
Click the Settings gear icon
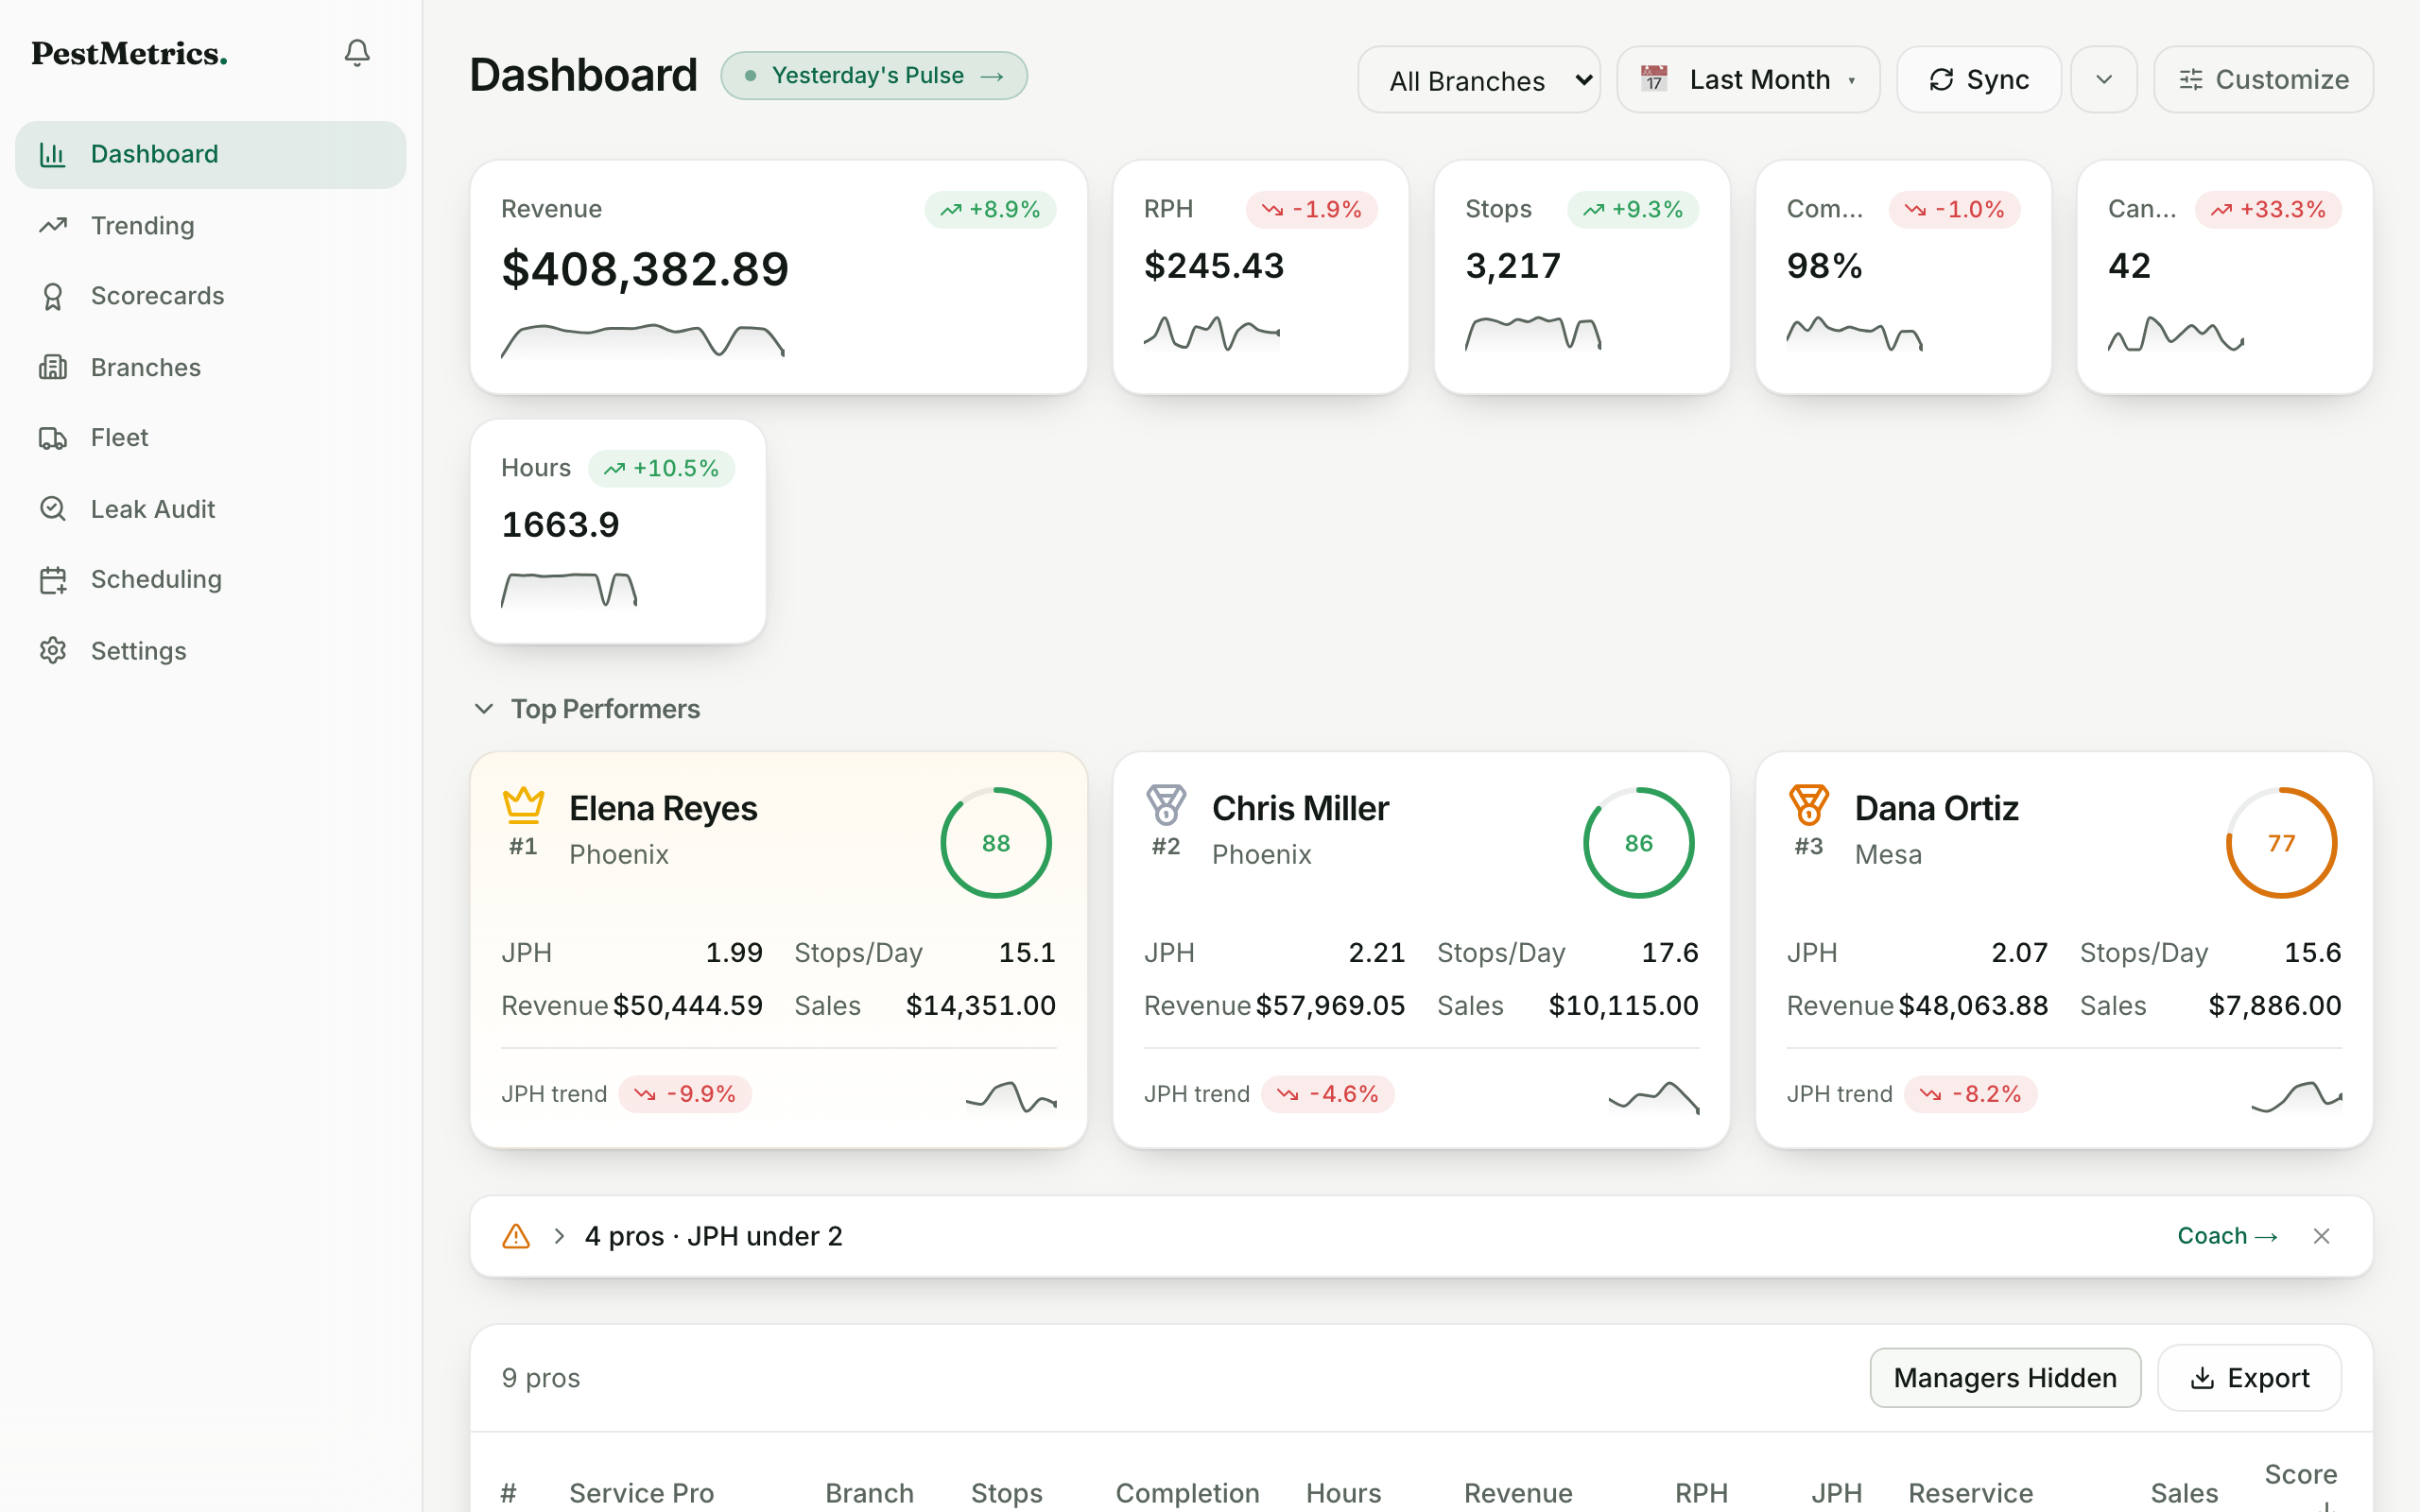pyautogui.click(x=53, y=650)
